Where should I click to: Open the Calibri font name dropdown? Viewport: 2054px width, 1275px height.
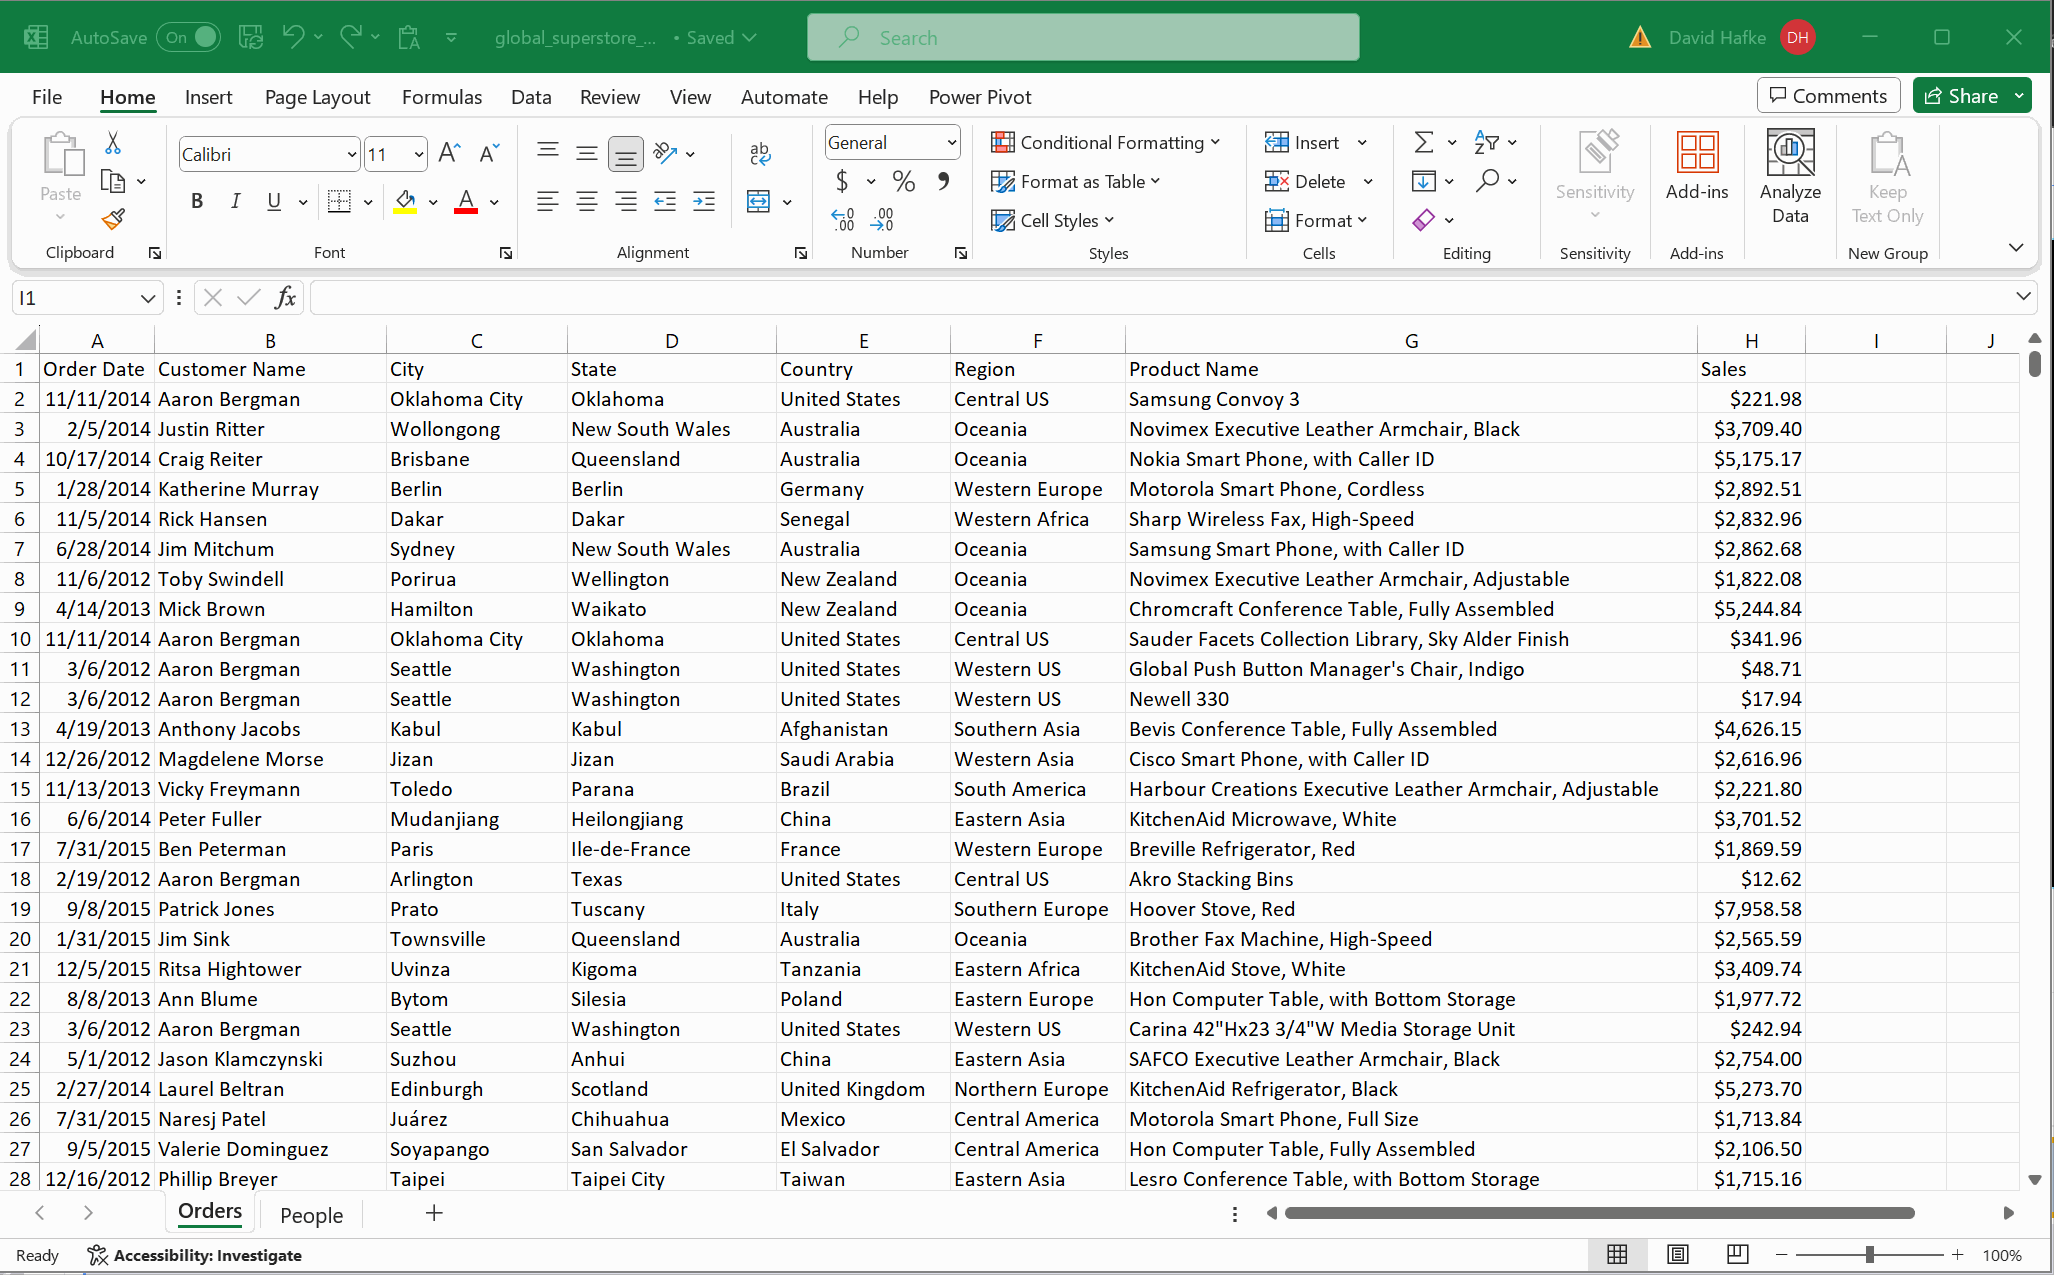[351, 154]
